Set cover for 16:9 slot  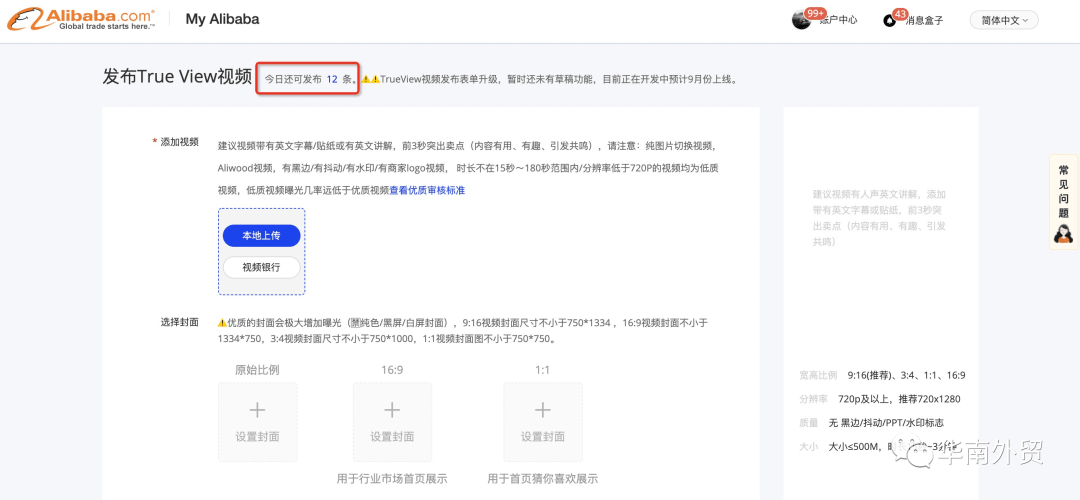(392, 422)
